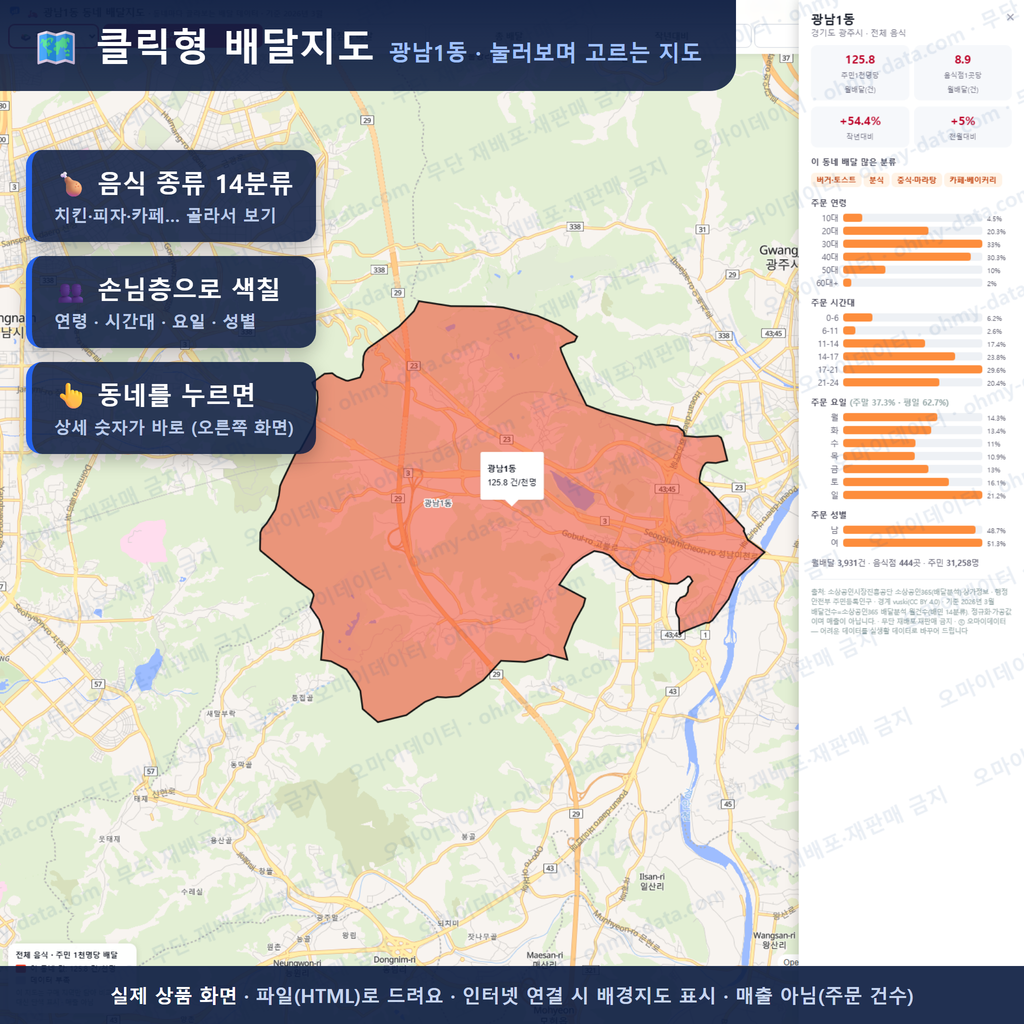Click the 17-21 time slot bar

click(912, 369)
